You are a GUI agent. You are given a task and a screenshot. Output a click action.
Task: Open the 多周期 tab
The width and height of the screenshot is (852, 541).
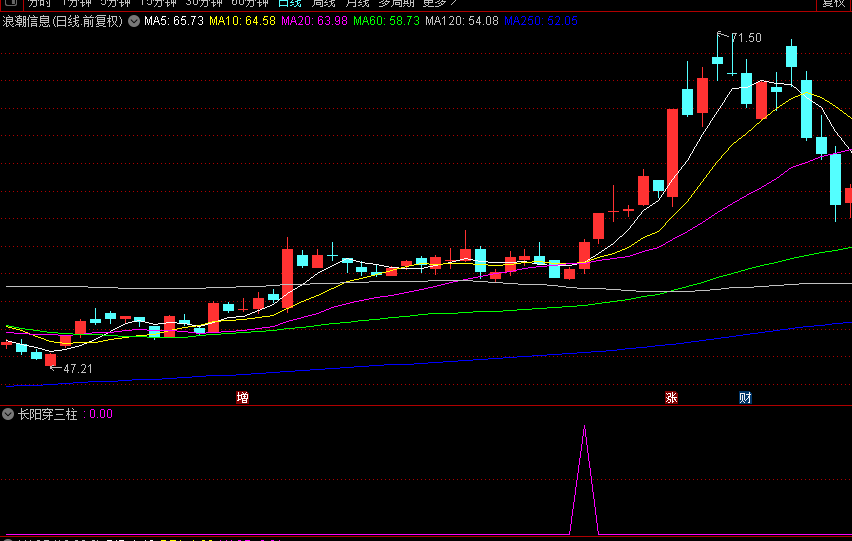tap(397, 3)
